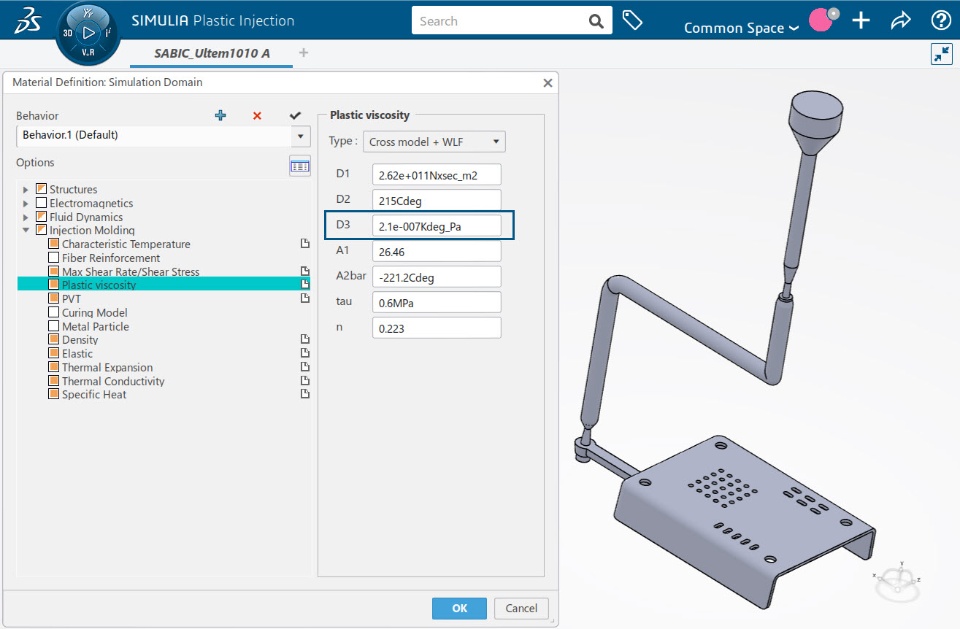Open the Help question mark icon
Screen dimensions: 960x629
(940, 20)
